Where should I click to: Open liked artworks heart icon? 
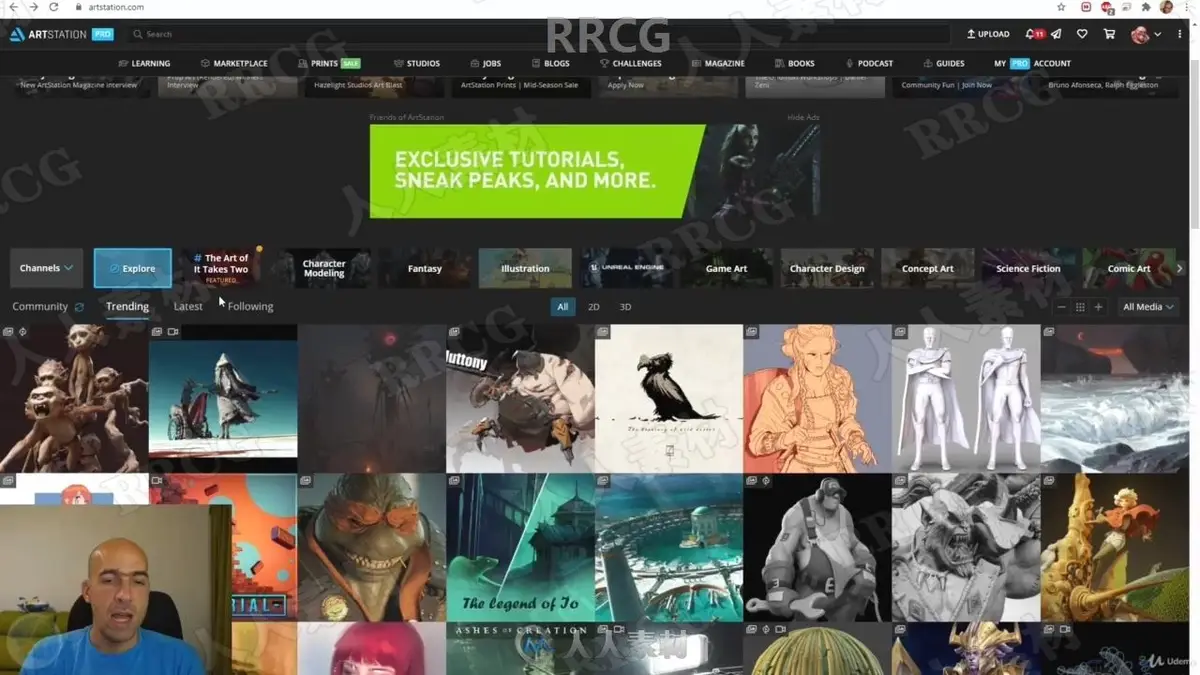(1082, 34)
